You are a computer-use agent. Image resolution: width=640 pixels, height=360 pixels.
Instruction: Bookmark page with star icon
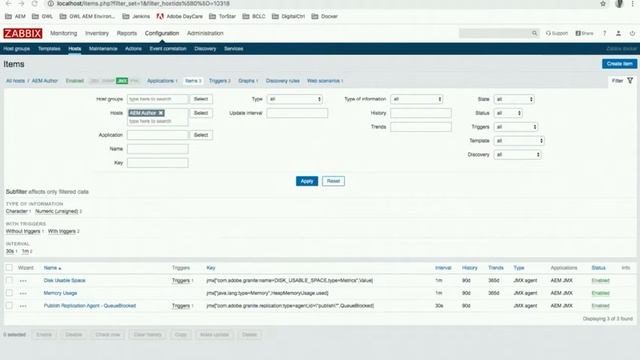click(603, 4)
